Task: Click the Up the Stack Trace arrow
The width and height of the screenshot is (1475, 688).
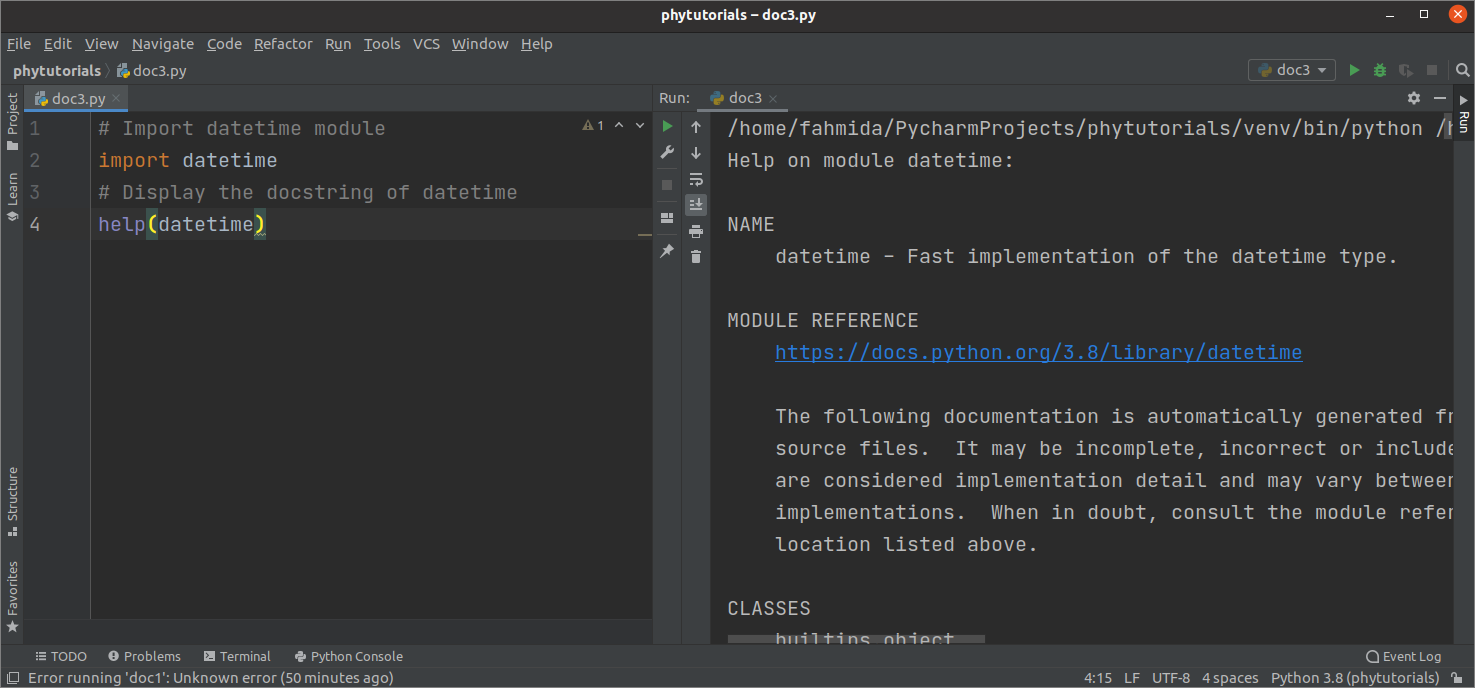Action: pos(696,127)
